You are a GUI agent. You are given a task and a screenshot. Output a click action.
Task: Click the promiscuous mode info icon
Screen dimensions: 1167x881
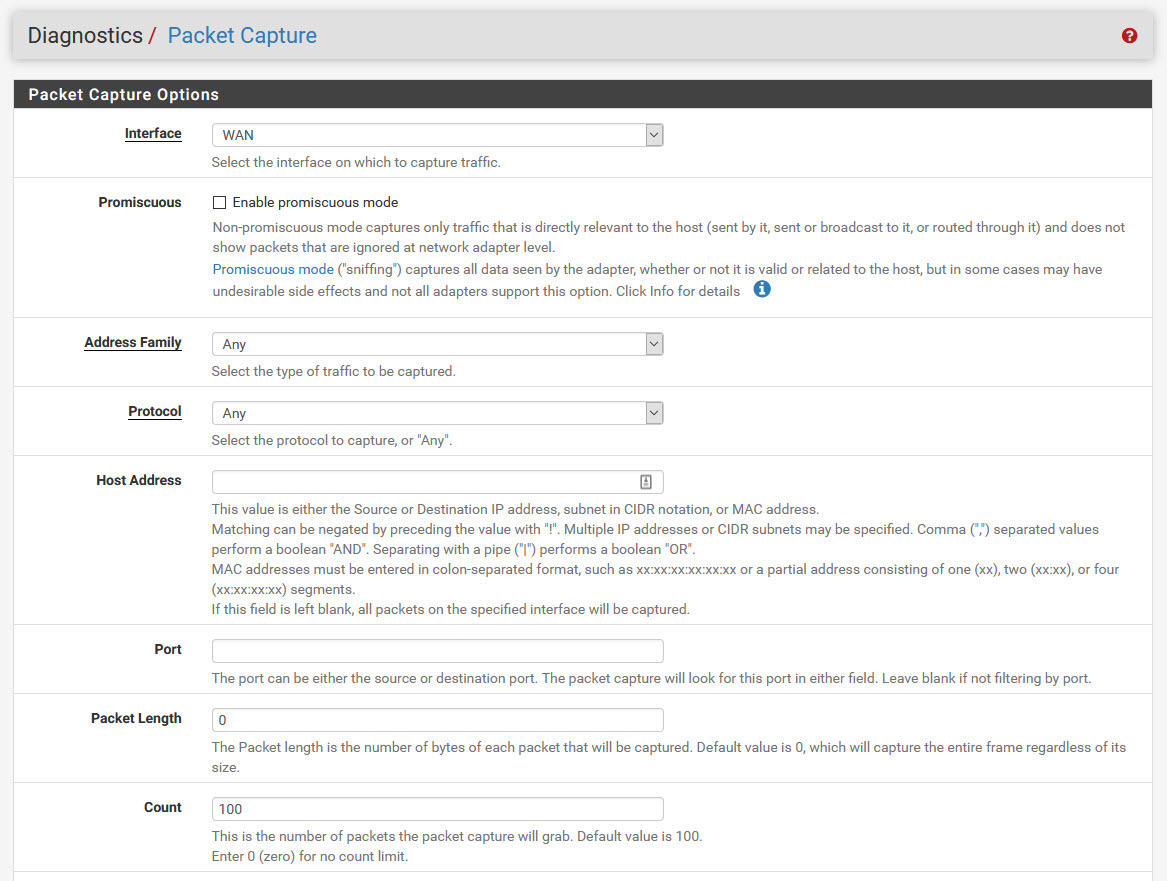[761, 289]
